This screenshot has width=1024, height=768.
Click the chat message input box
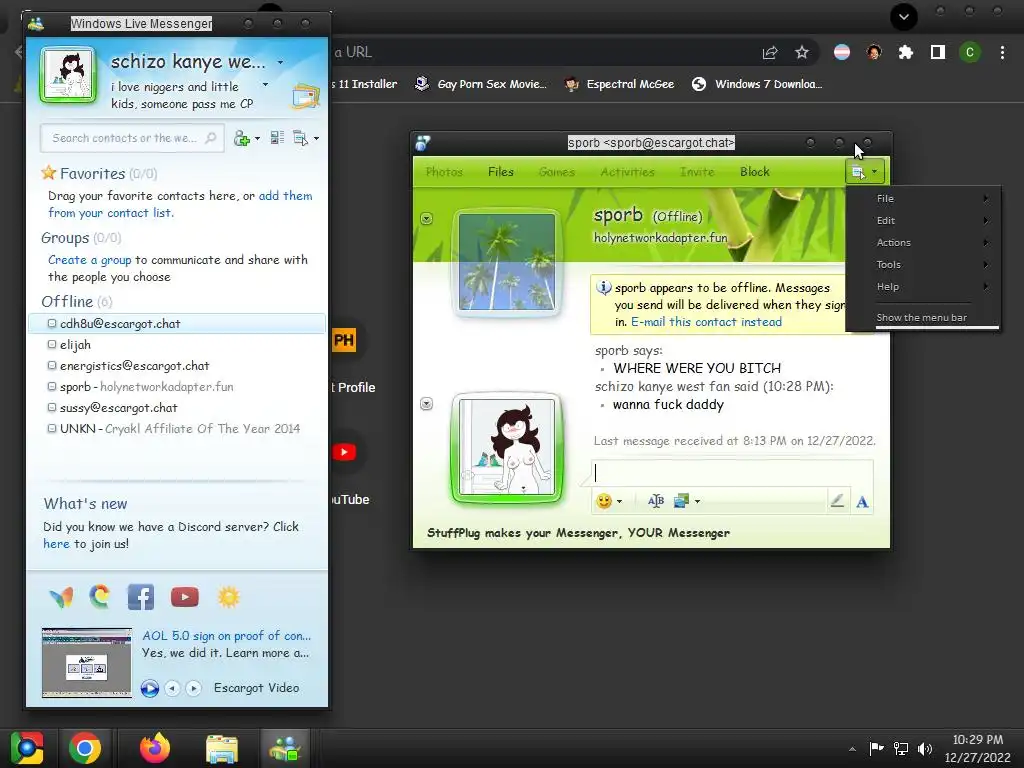click(731, 473)
